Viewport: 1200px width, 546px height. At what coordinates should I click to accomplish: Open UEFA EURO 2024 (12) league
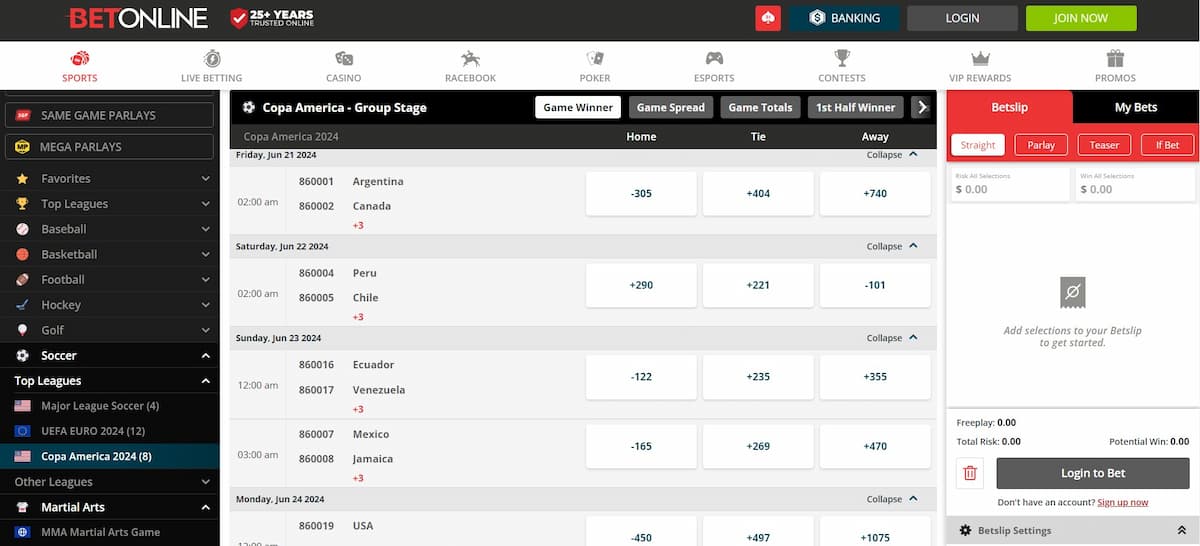coord(93,431)
